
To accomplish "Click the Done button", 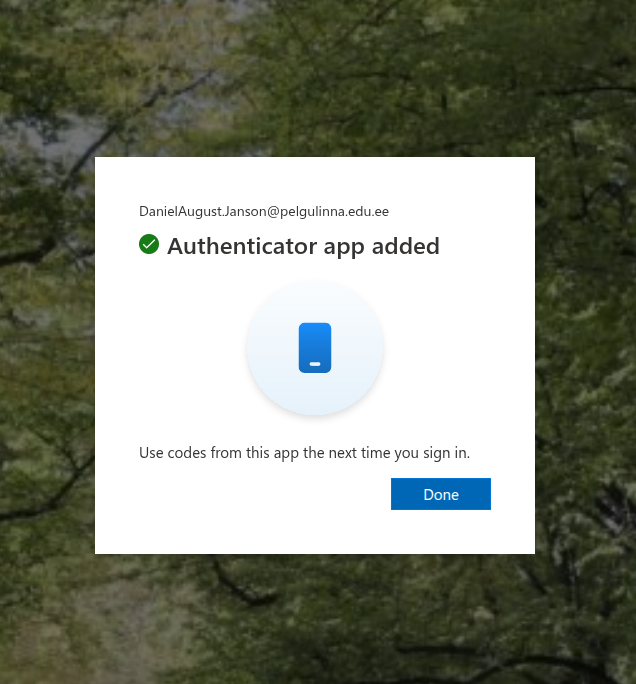I will pos(441,494).
